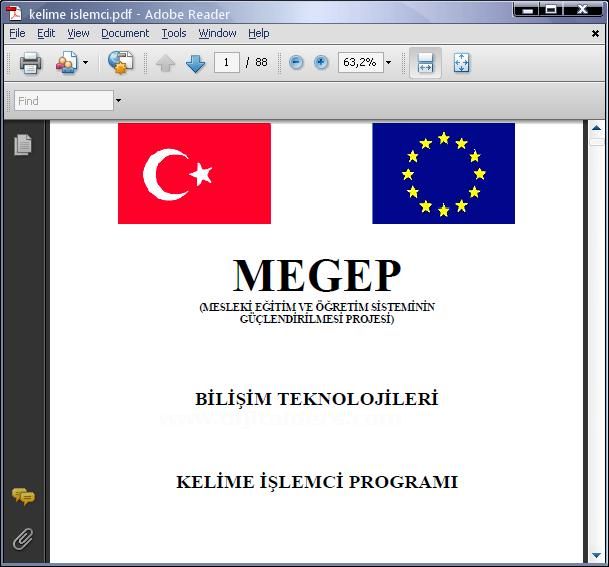Open the Find options dropdown arrow
The image size is (609, 567).
coord(118,101)
